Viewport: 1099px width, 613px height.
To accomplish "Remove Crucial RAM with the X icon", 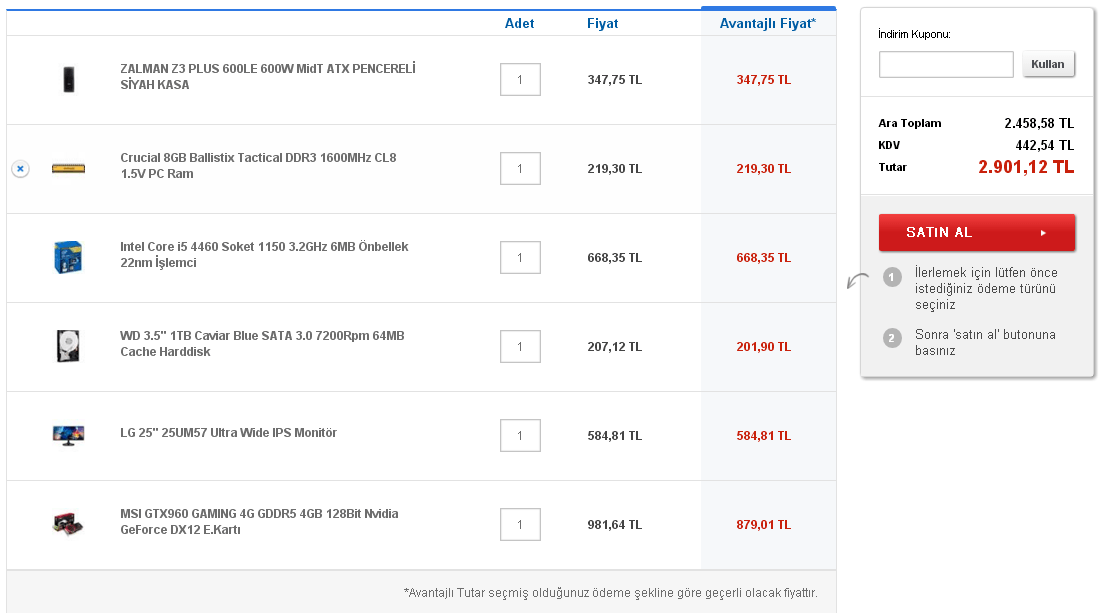I will point(20,169).
